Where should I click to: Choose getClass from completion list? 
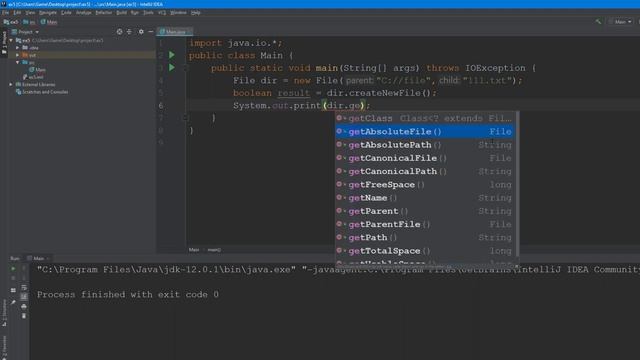point(424,118)
